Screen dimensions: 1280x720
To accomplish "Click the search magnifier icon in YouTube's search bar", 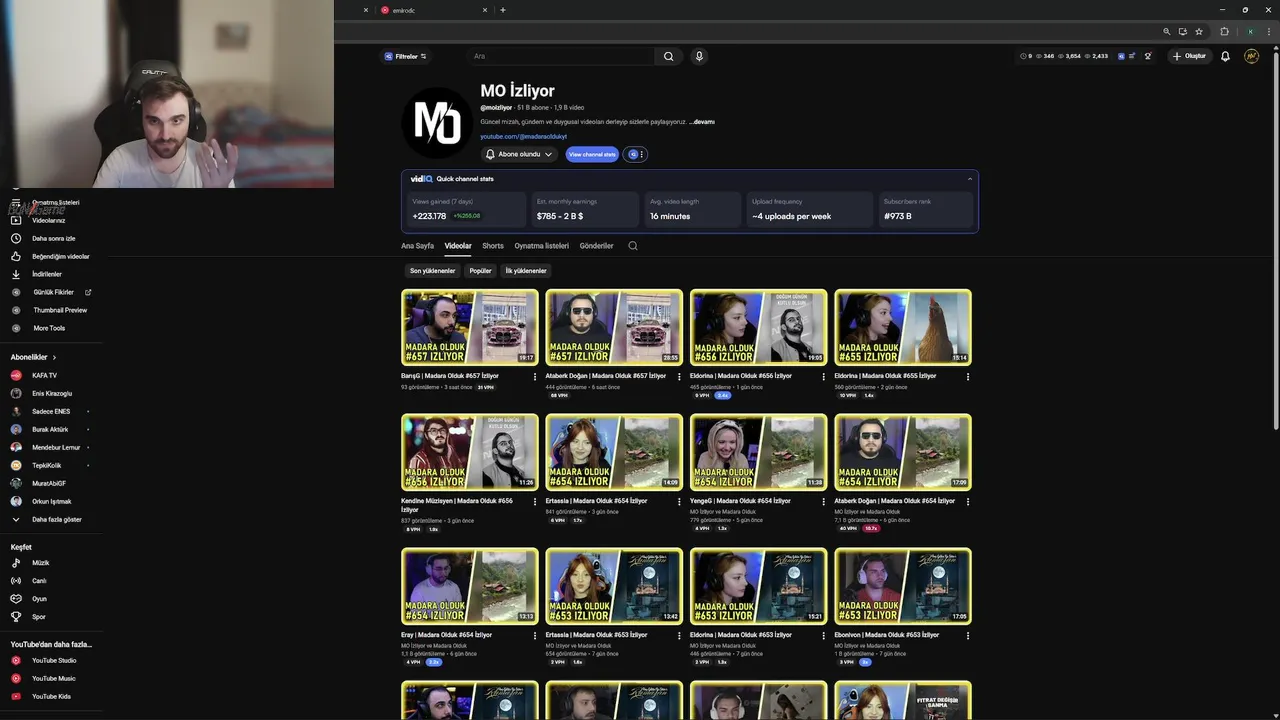I will (669, 56).
